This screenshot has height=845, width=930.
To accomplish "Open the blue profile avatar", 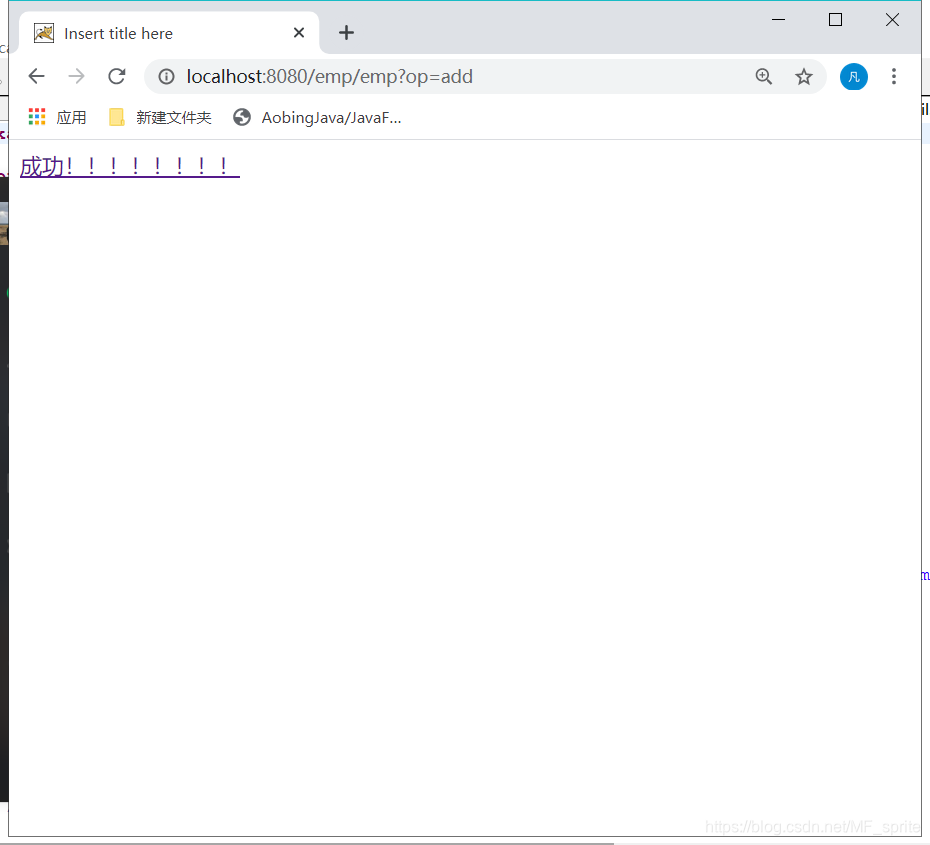I will [853, 76].
